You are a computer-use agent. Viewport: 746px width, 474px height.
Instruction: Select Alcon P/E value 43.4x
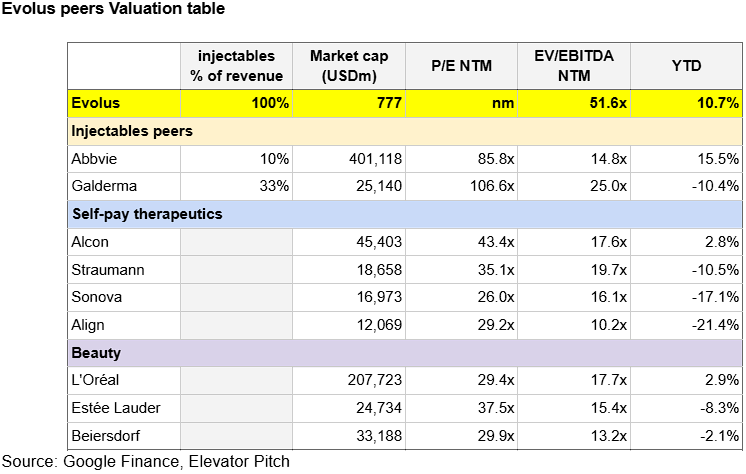(x=496, y=242)
